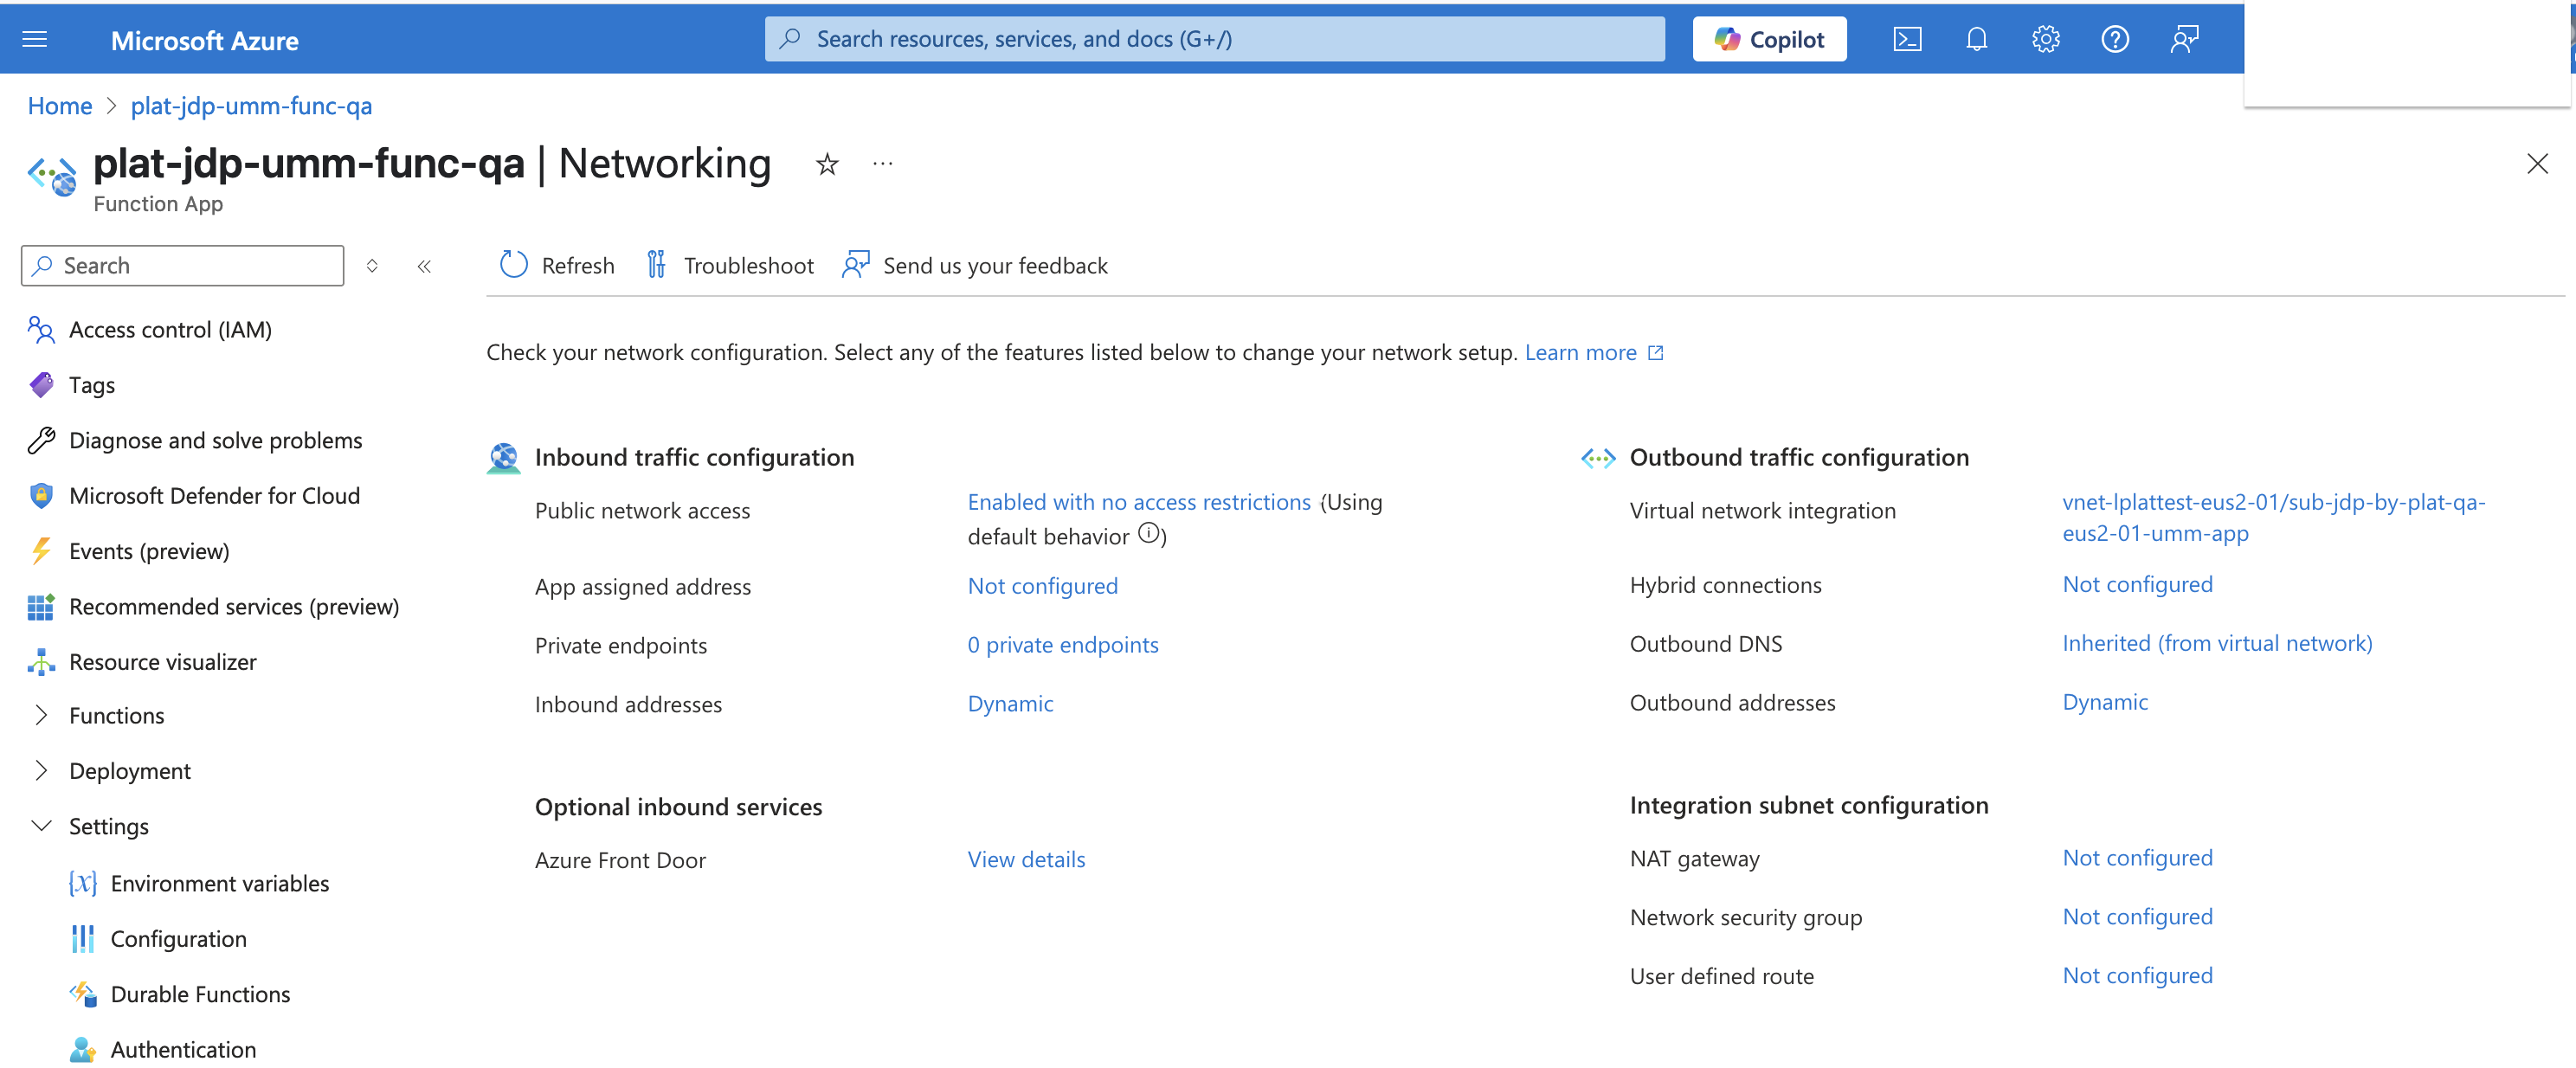2576x1068 pixels.
Task: Open Cloud Shell from the top bar
Action: (x=1907, y=40)
